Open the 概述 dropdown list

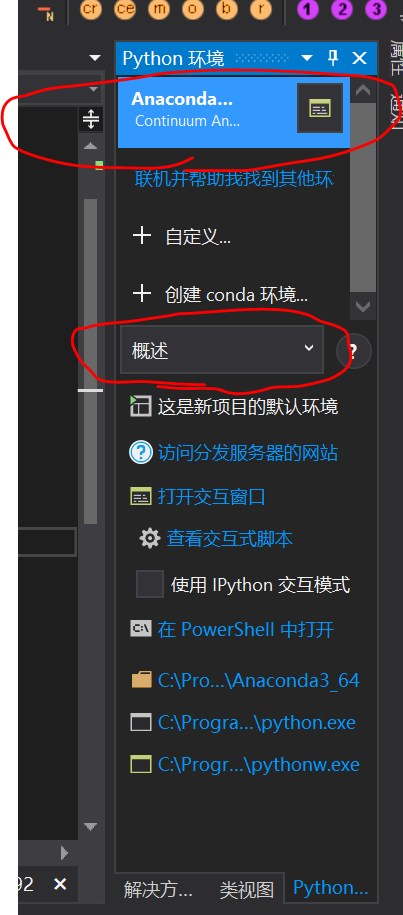(222, 350)
